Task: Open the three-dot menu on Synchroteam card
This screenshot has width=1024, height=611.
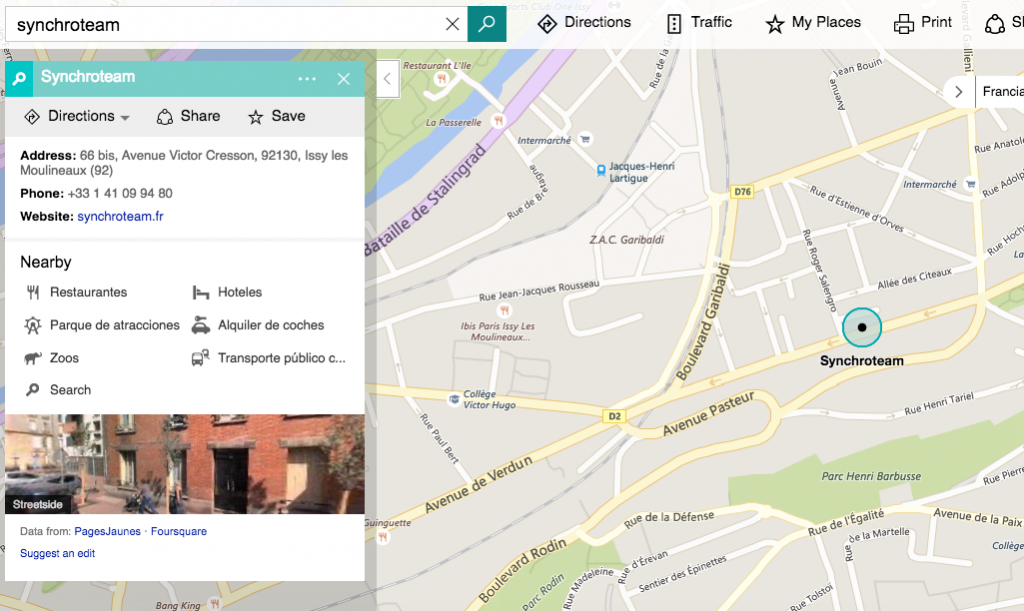Action: 307,78
